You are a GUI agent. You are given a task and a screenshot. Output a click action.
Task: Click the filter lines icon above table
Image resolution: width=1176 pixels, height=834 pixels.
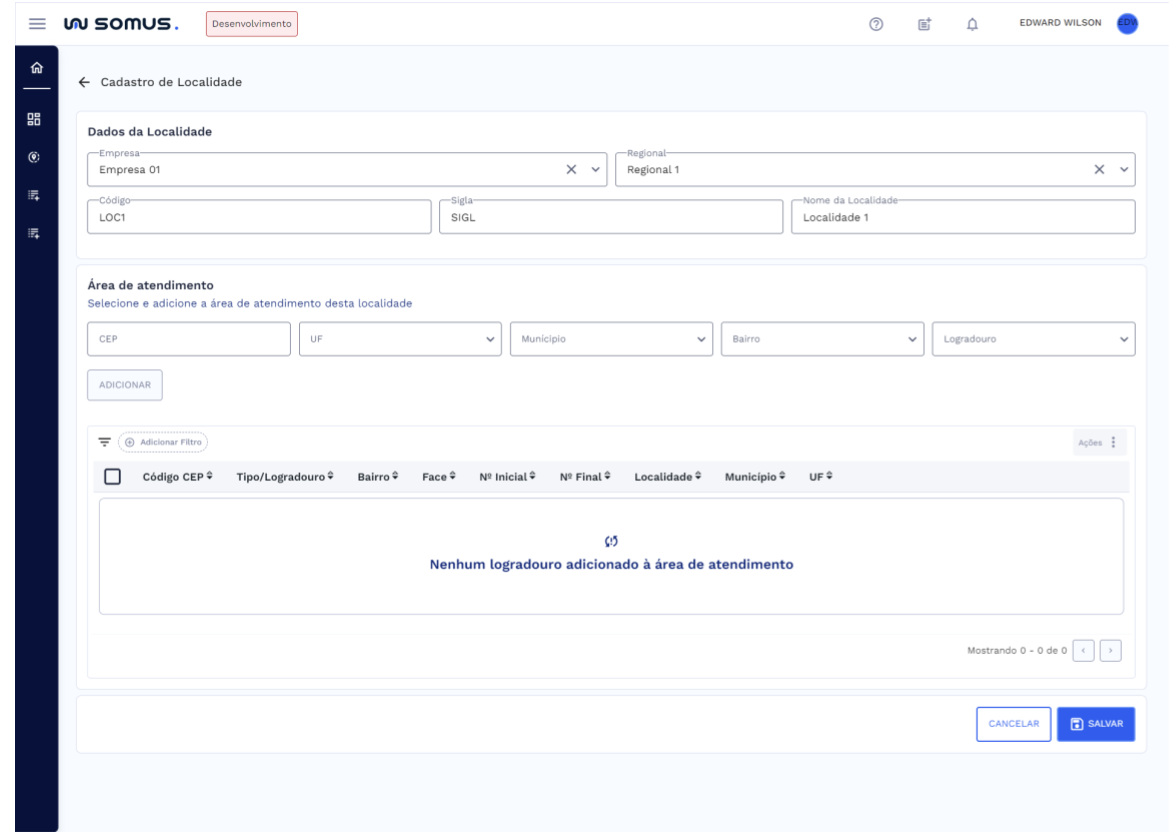click(103, 441)
